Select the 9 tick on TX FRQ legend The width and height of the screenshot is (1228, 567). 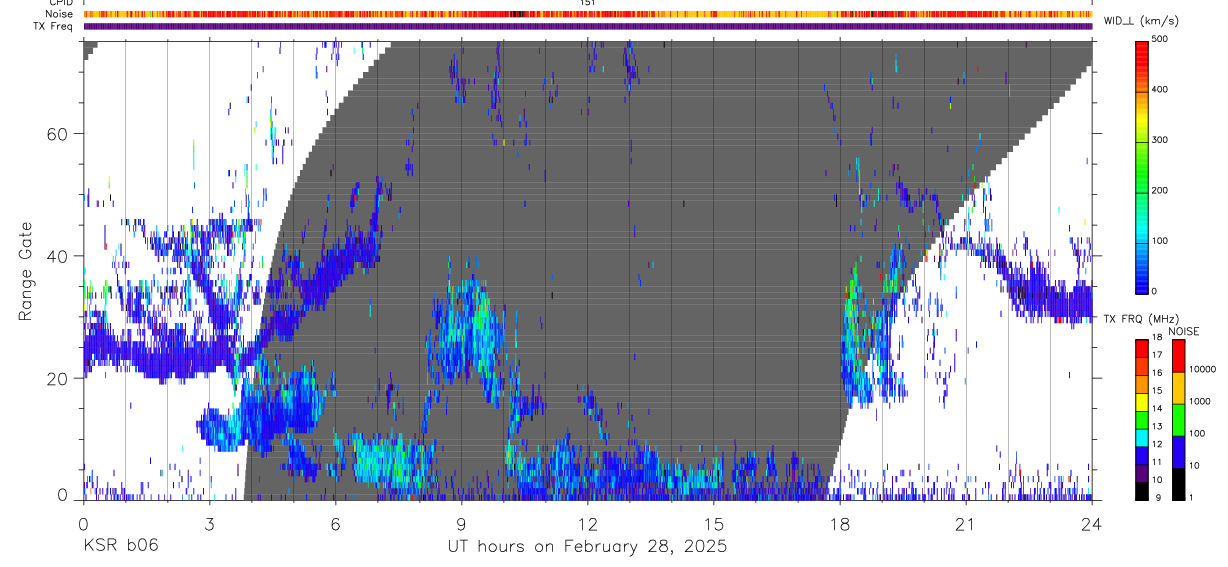tap(1157, 497)
